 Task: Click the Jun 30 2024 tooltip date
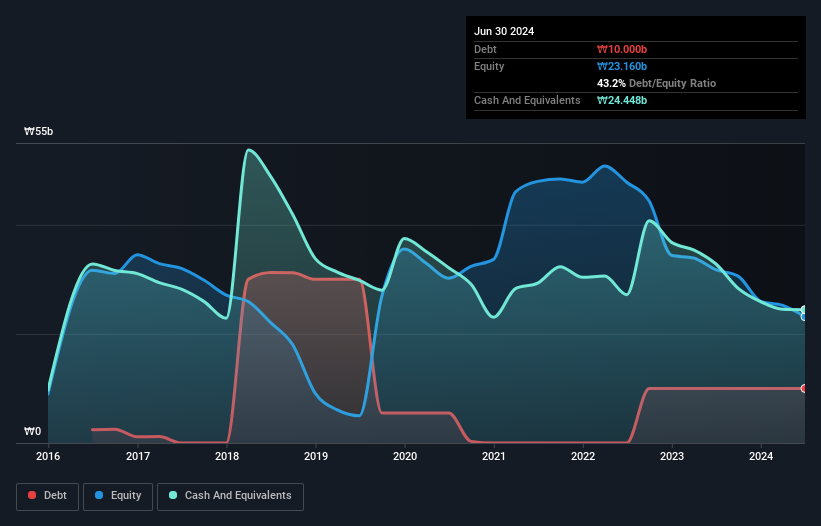coord(504,31)
